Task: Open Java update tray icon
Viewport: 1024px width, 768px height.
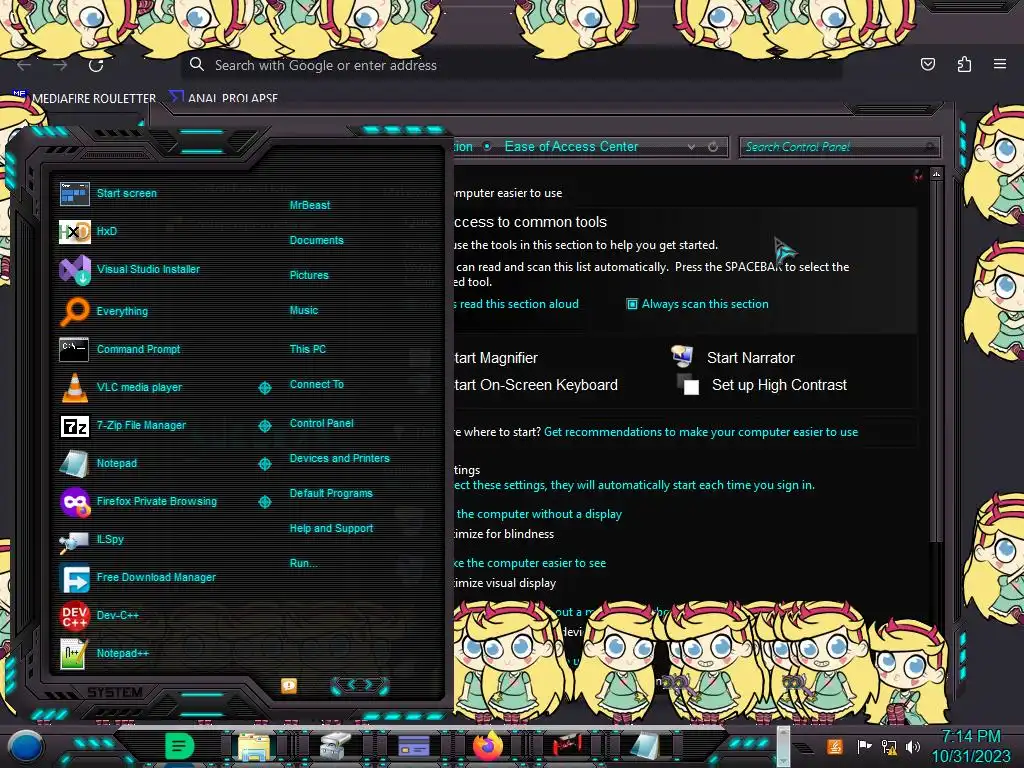Action: pyautogui.click(x=835, y=746)
